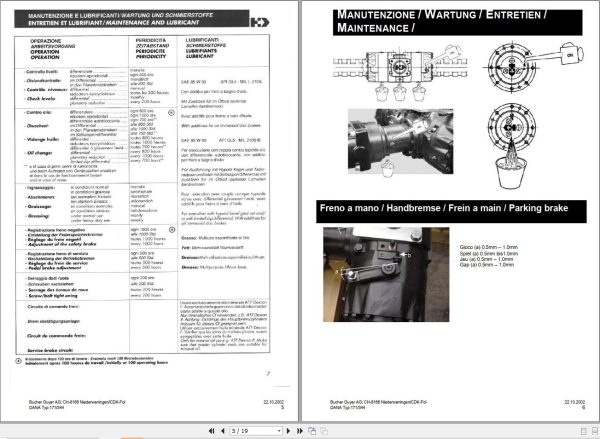
Task: Click the parking brake lever photo
Action: (386, 274)
